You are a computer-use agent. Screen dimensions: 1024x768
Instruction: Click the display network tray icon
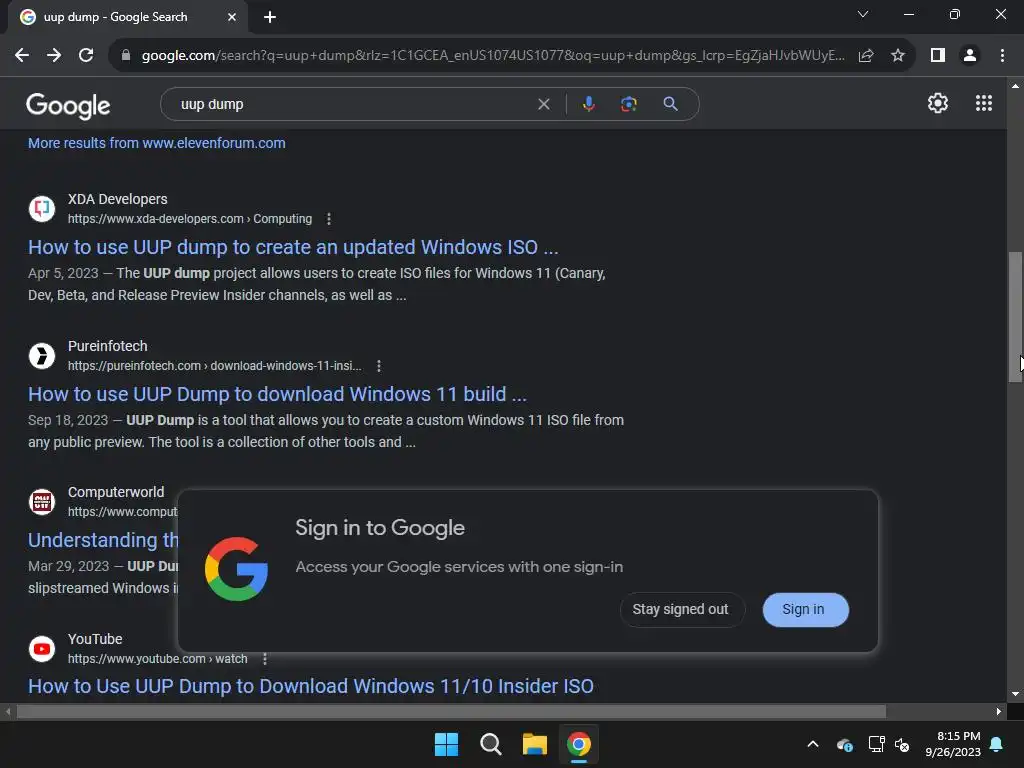click(876, 744)
